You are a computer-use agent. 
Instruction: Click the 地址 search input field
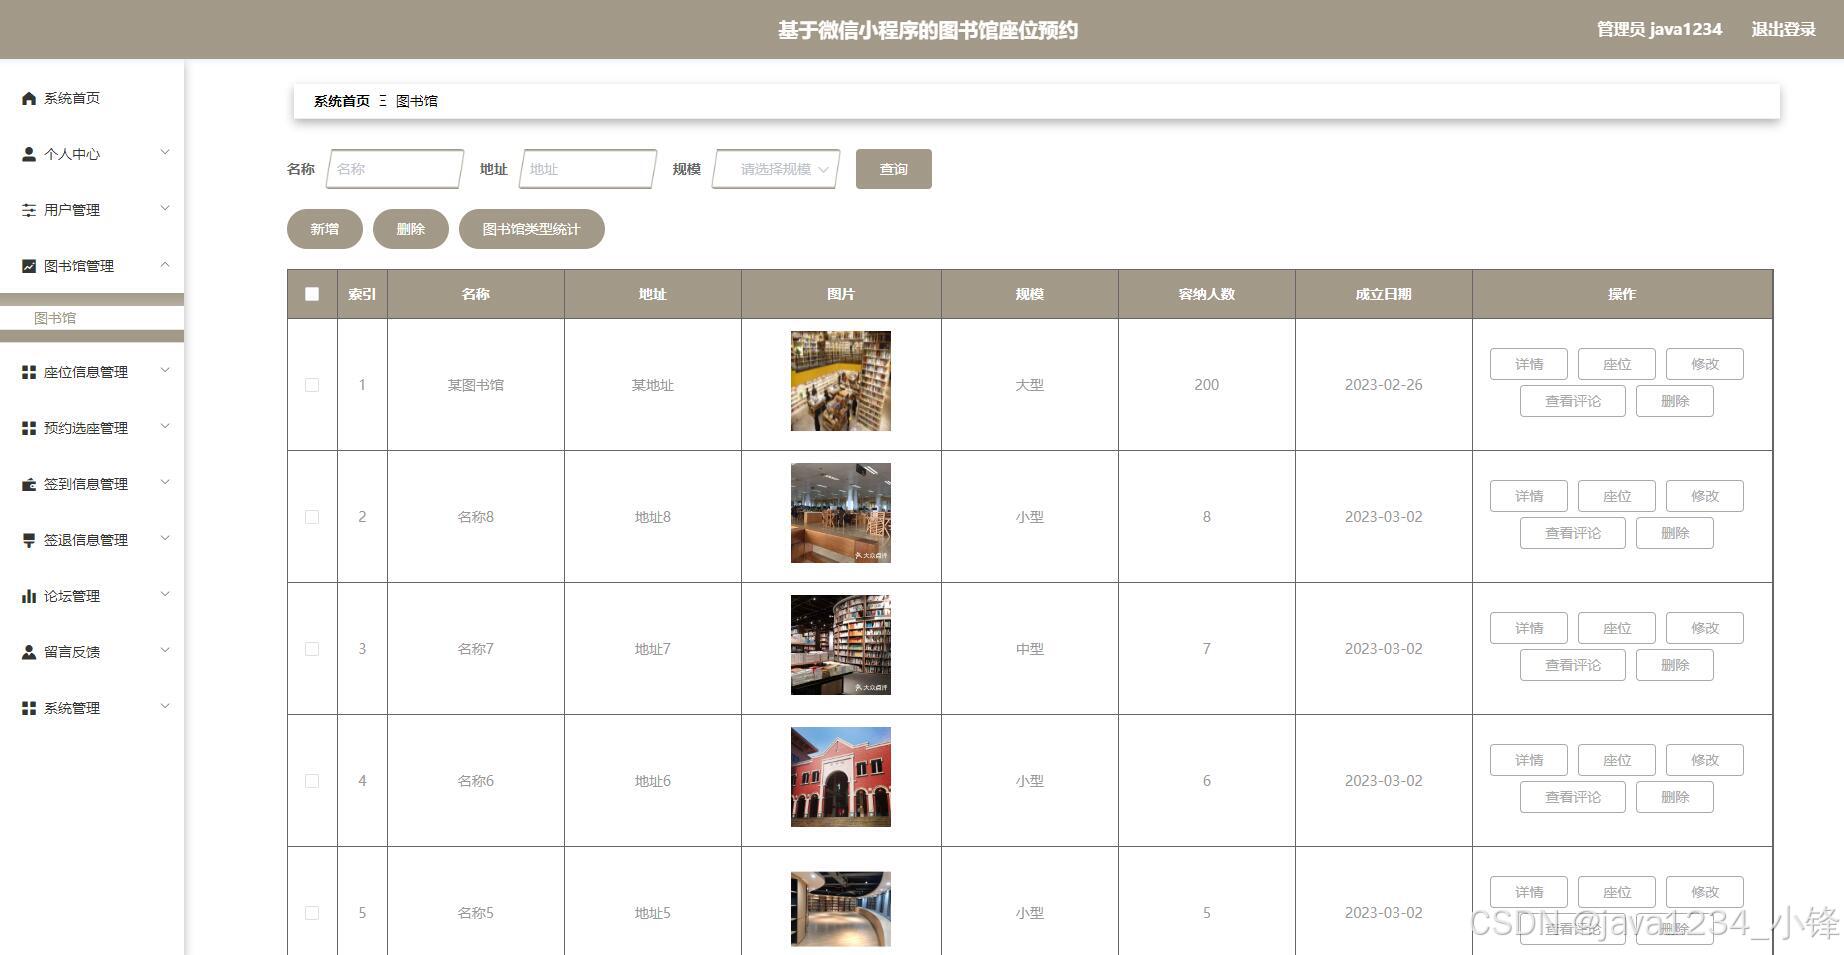coord(588,169)
